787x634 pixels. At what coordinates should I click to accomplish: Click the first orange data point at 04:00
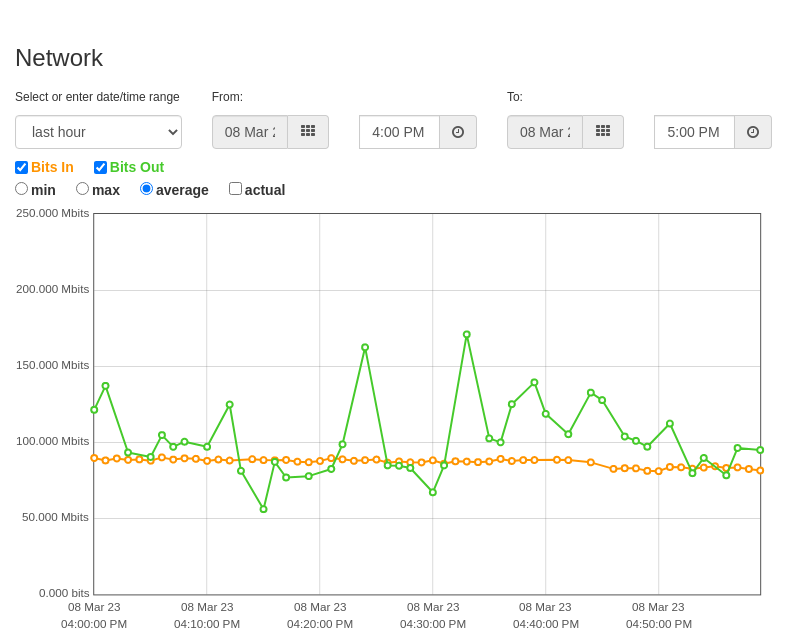coord(94,458)
